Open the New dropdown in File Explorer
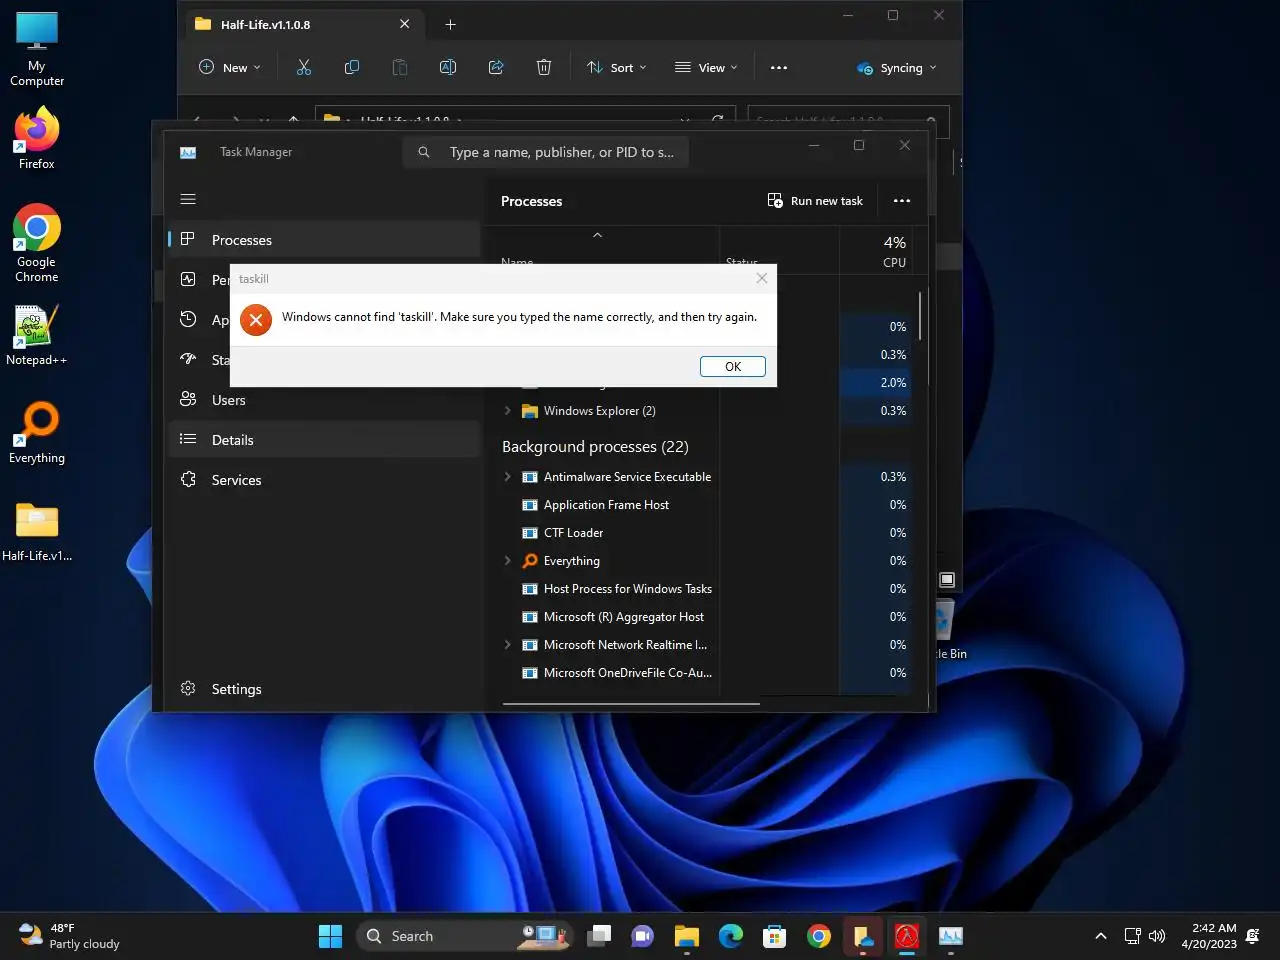 point(230,68)
